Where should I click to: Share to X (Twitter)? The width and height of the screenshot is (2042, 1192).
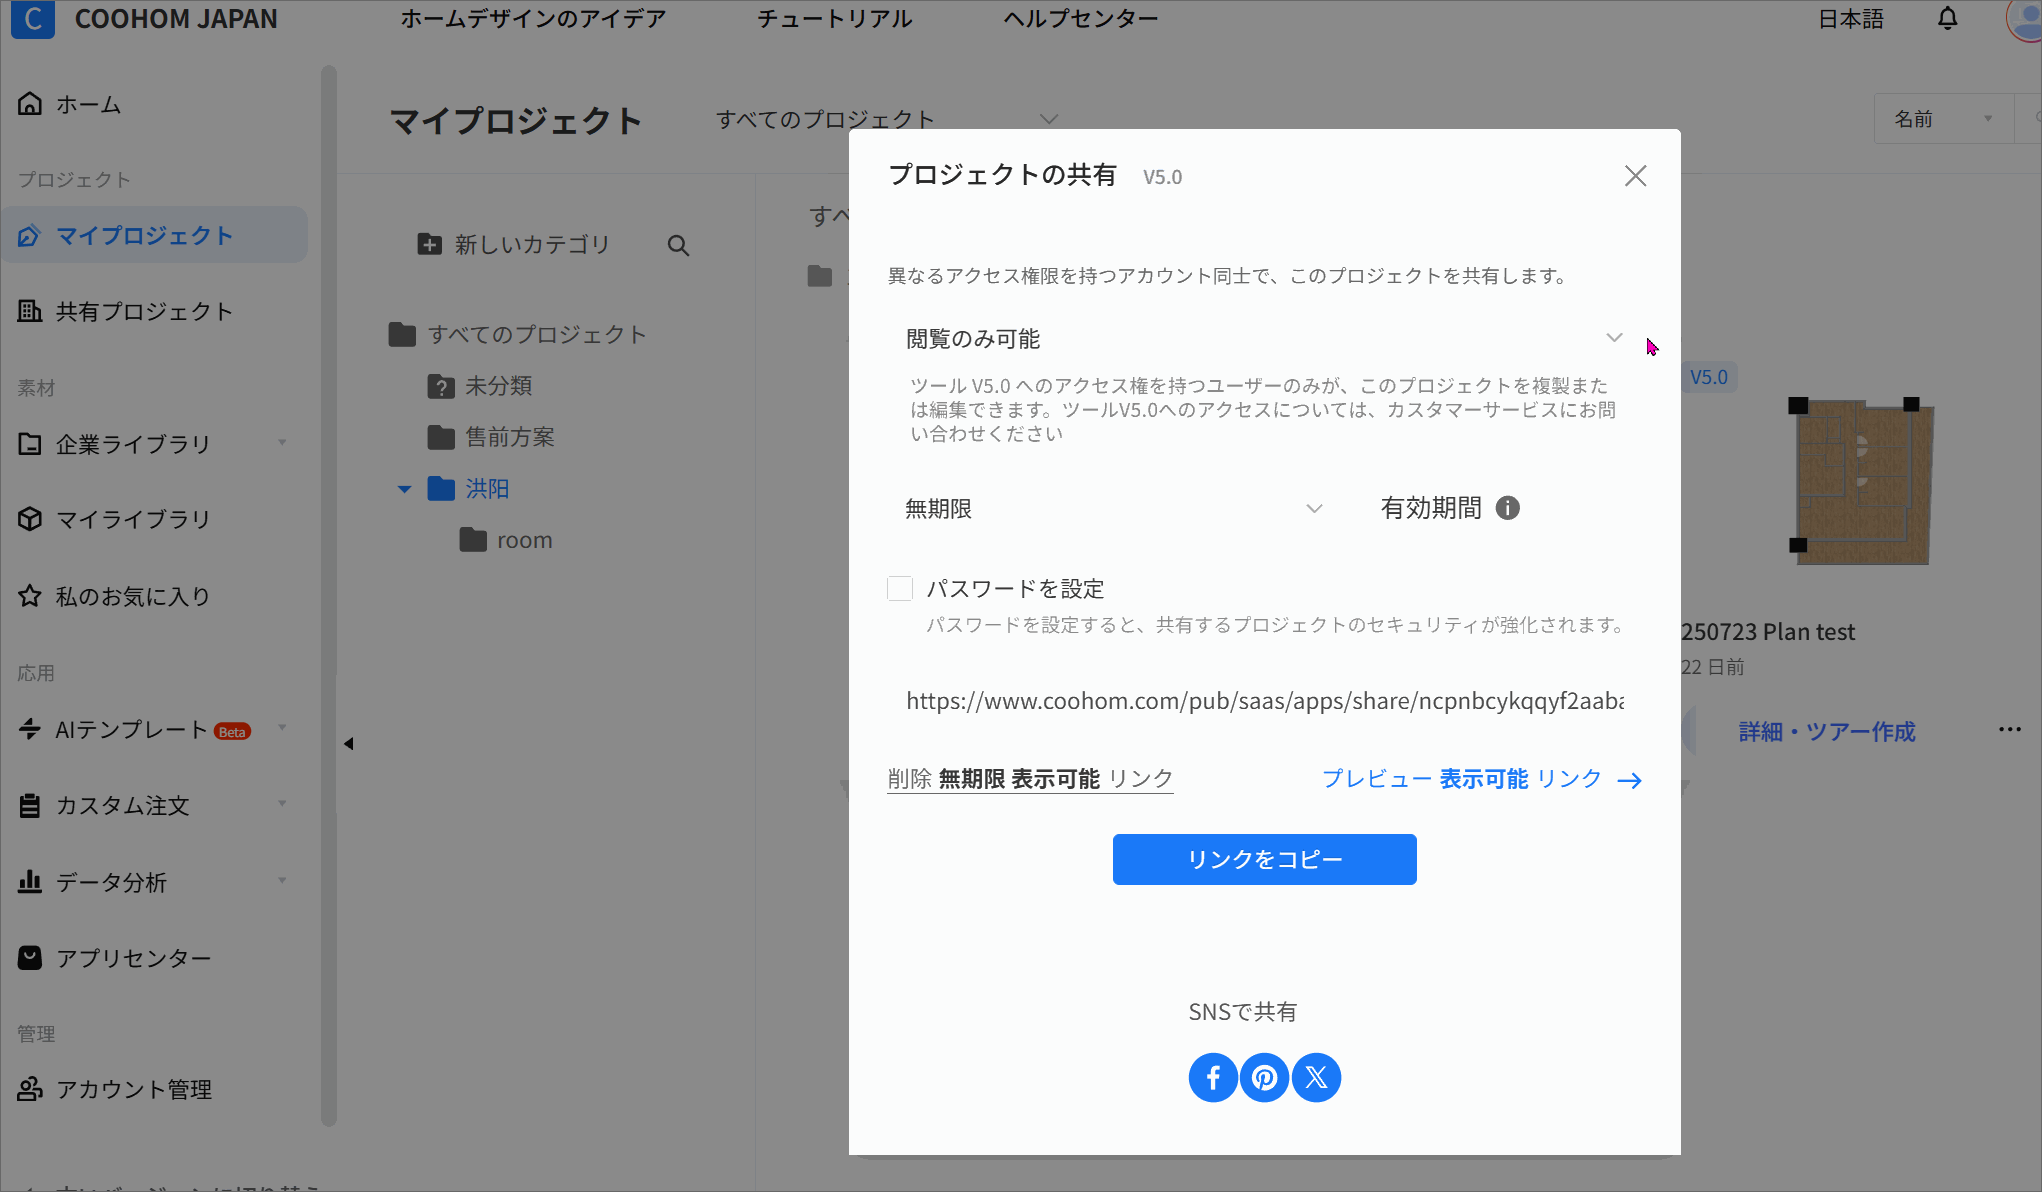click(x=1316, y=1077)
